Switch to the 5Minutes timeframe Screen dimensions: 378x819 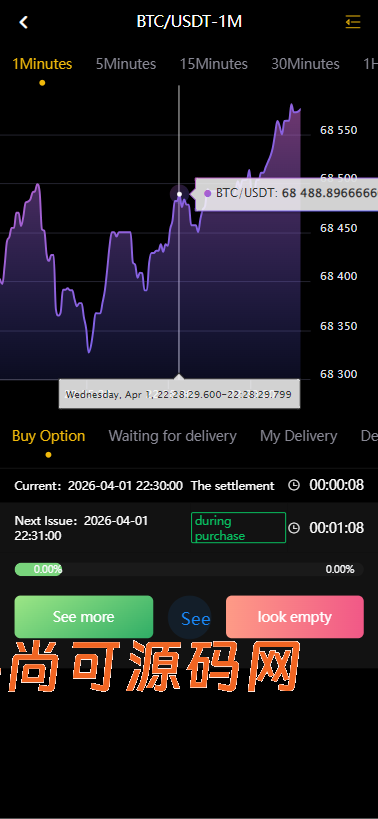pos(126,64)
